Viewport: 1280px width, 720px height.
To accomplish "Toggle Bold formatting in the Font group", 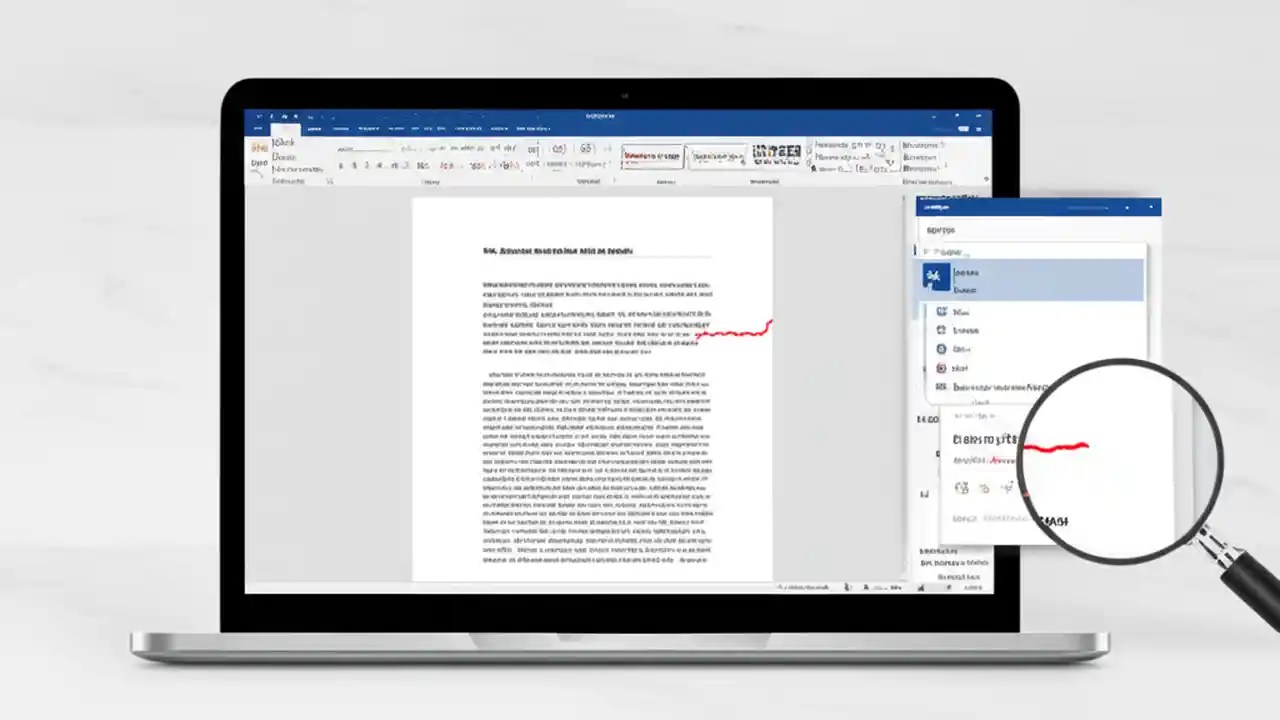I will click(x=340, y=165).
